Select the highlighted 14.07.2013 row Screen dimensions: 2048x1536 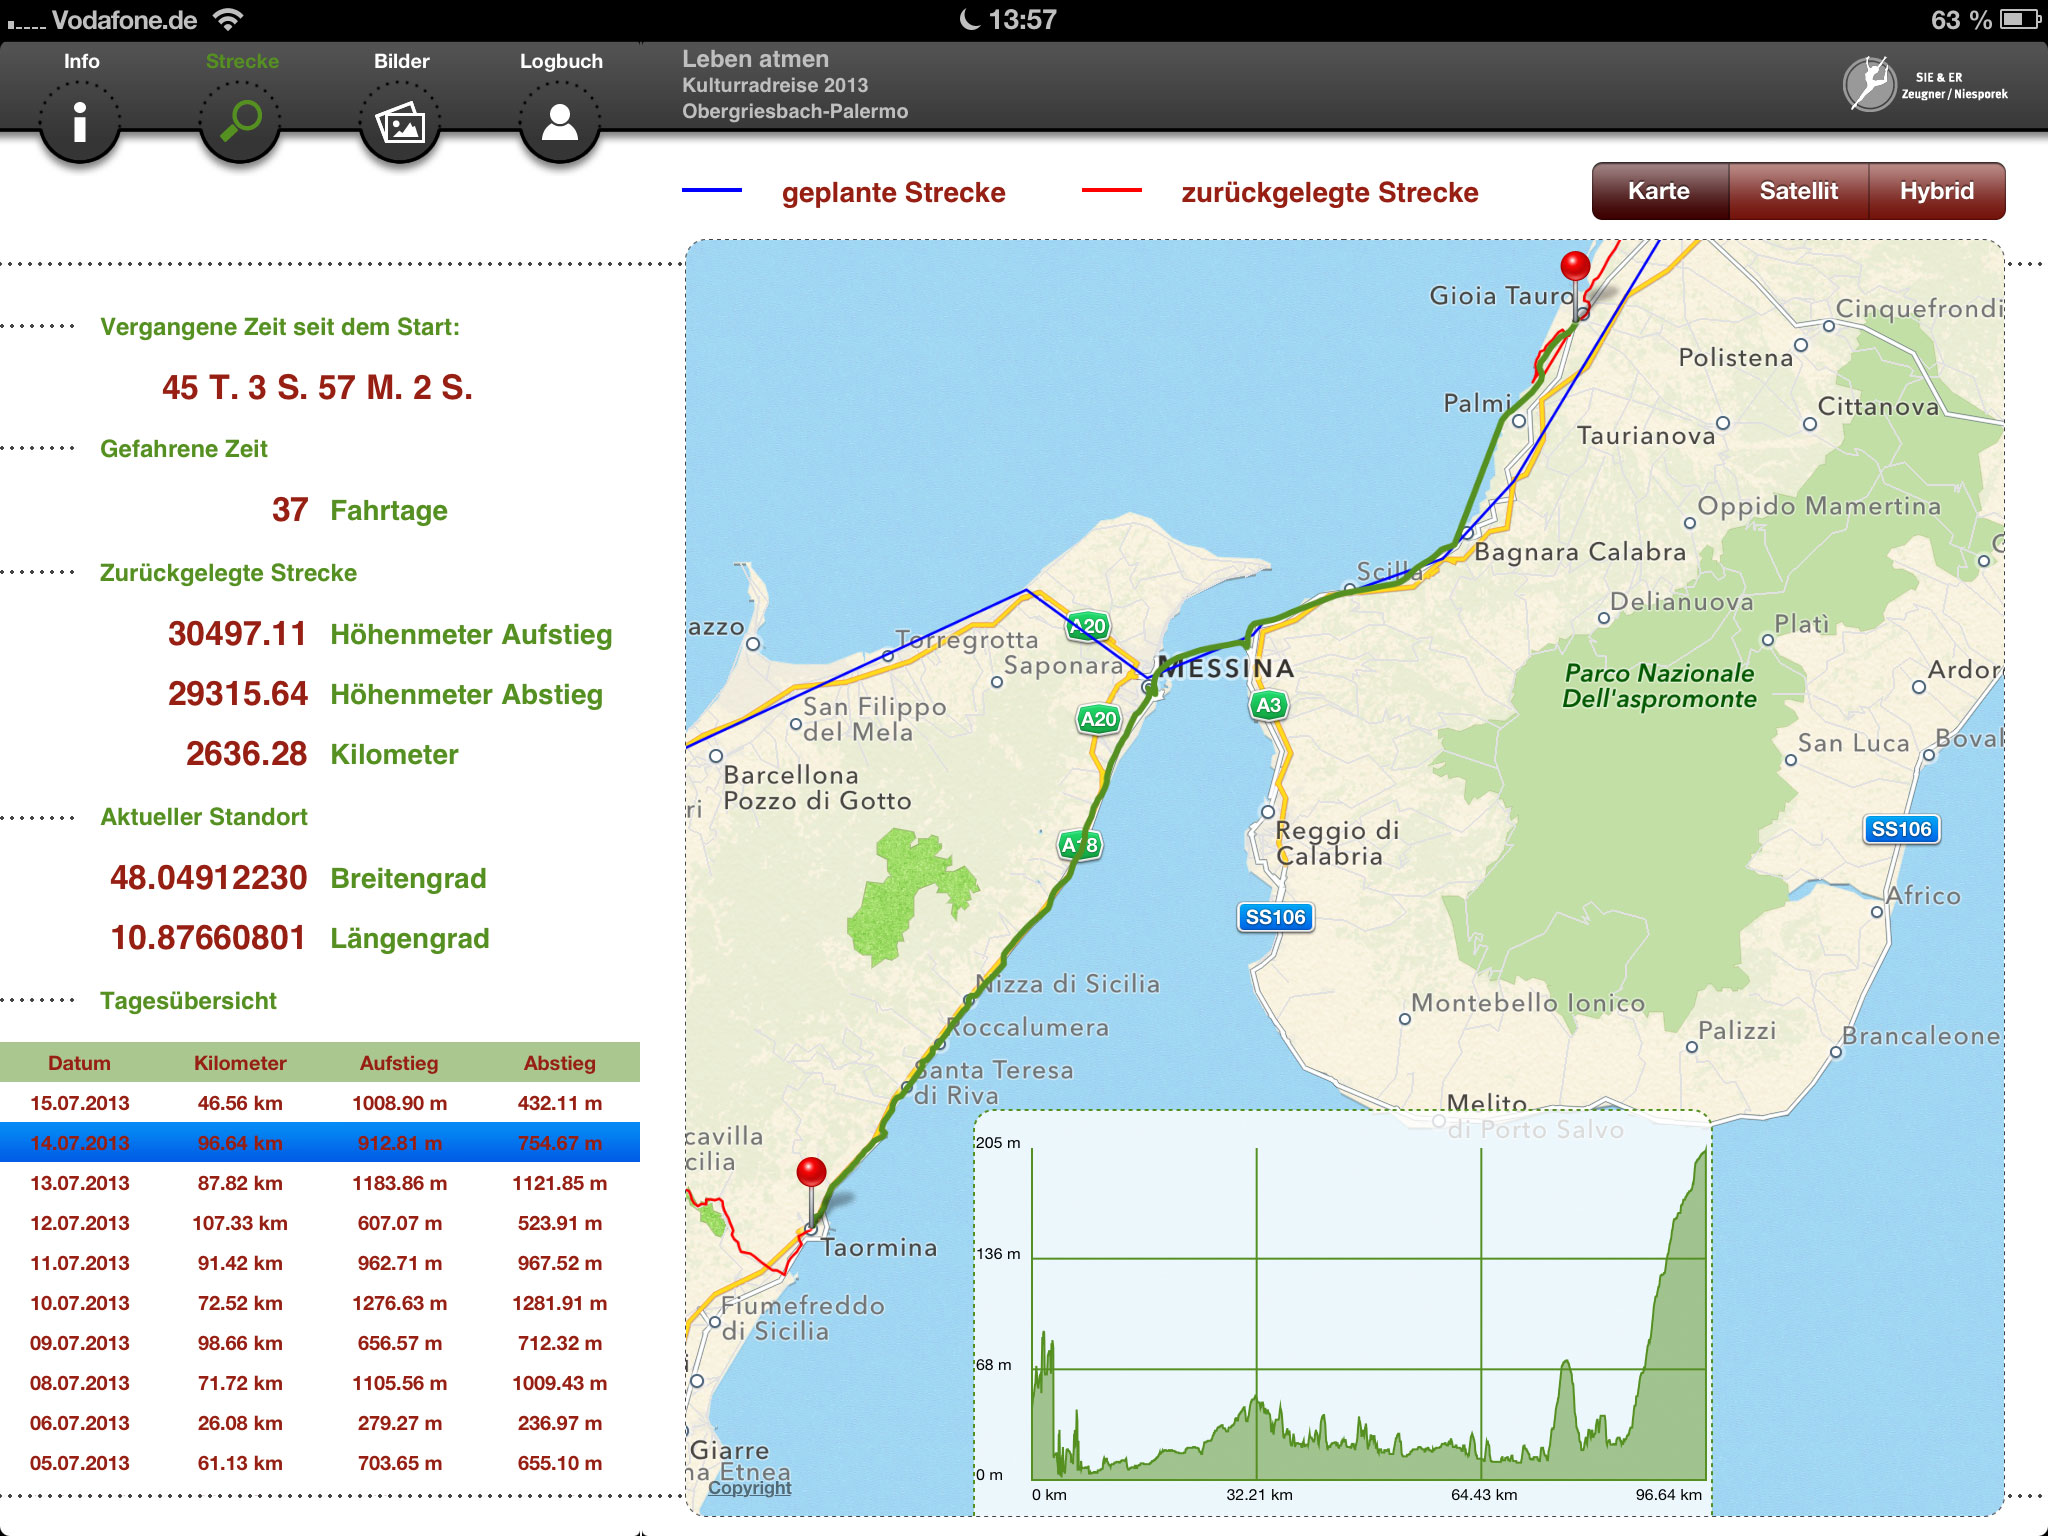point(320,1142)
